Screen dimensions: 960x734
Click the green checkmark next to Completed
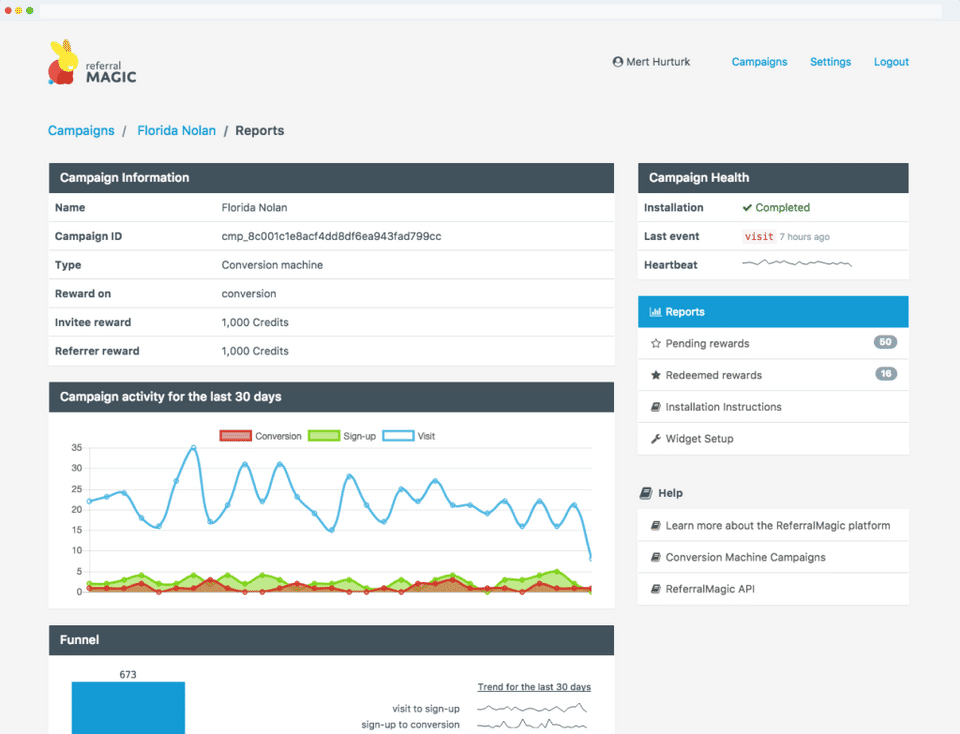point(747,208)
